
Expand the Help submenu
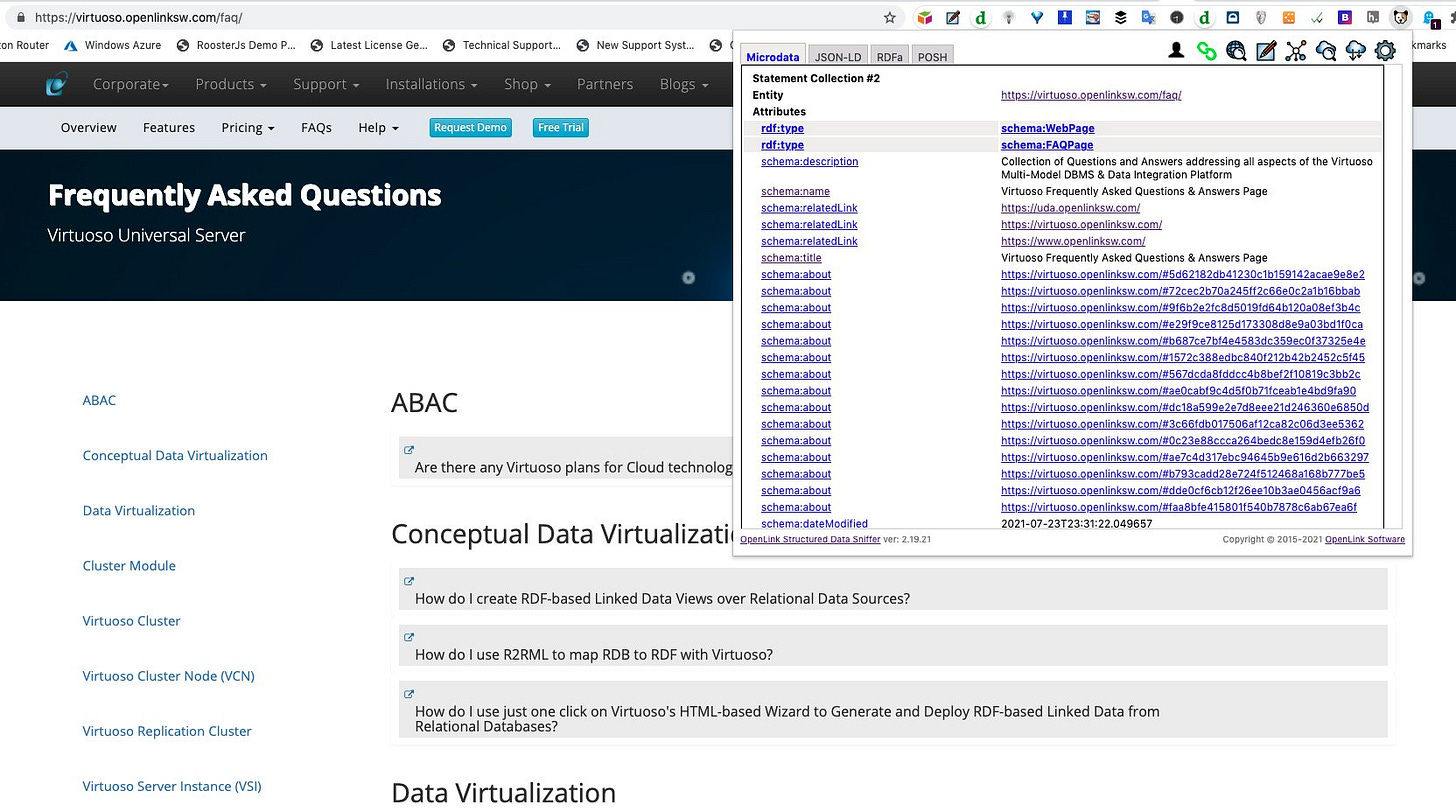pos(378,127)
